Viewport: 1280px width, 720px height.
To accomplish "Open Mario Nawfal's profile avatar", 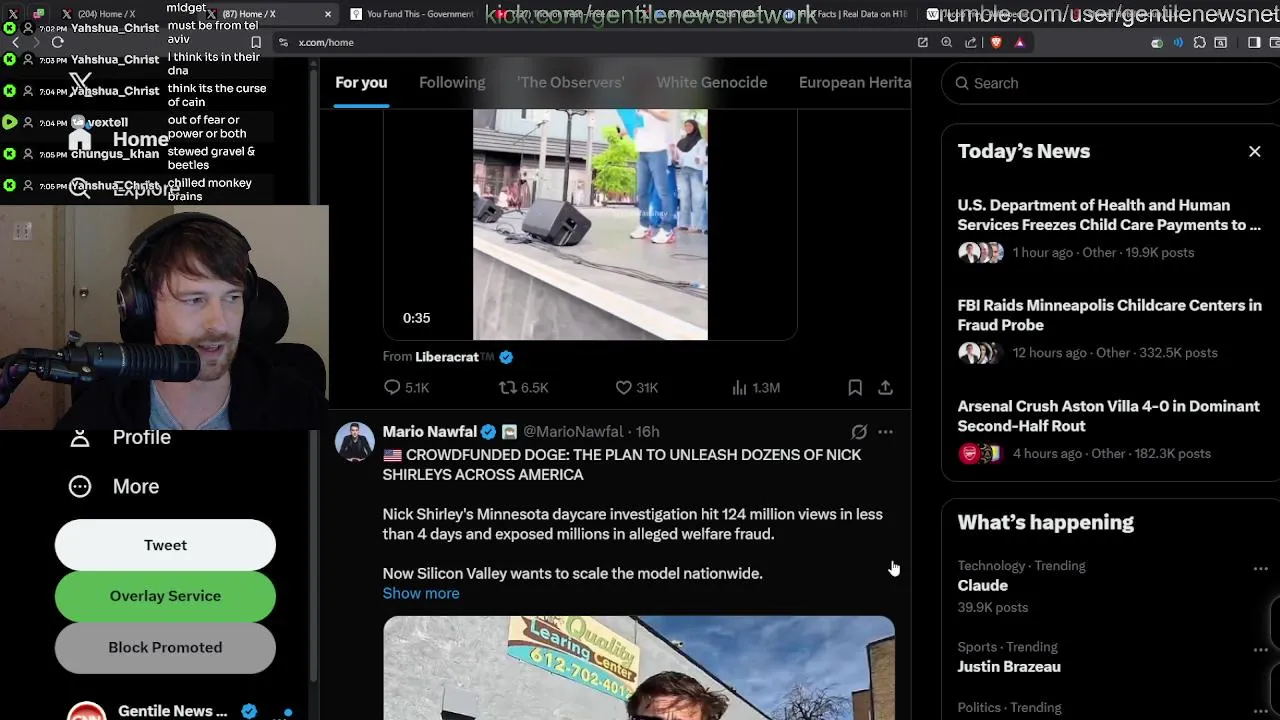I will (354, 441).
